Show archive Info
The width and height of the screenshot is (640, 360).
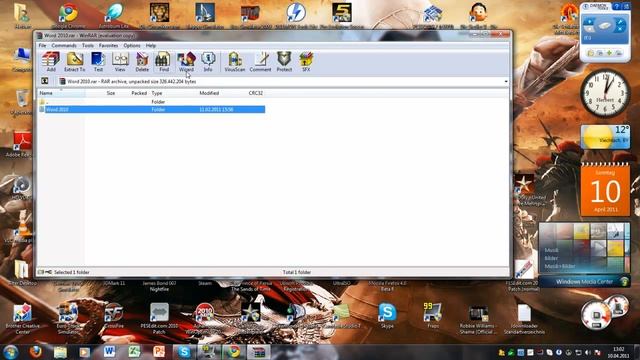pyautogui.click(x=208, y=62)
